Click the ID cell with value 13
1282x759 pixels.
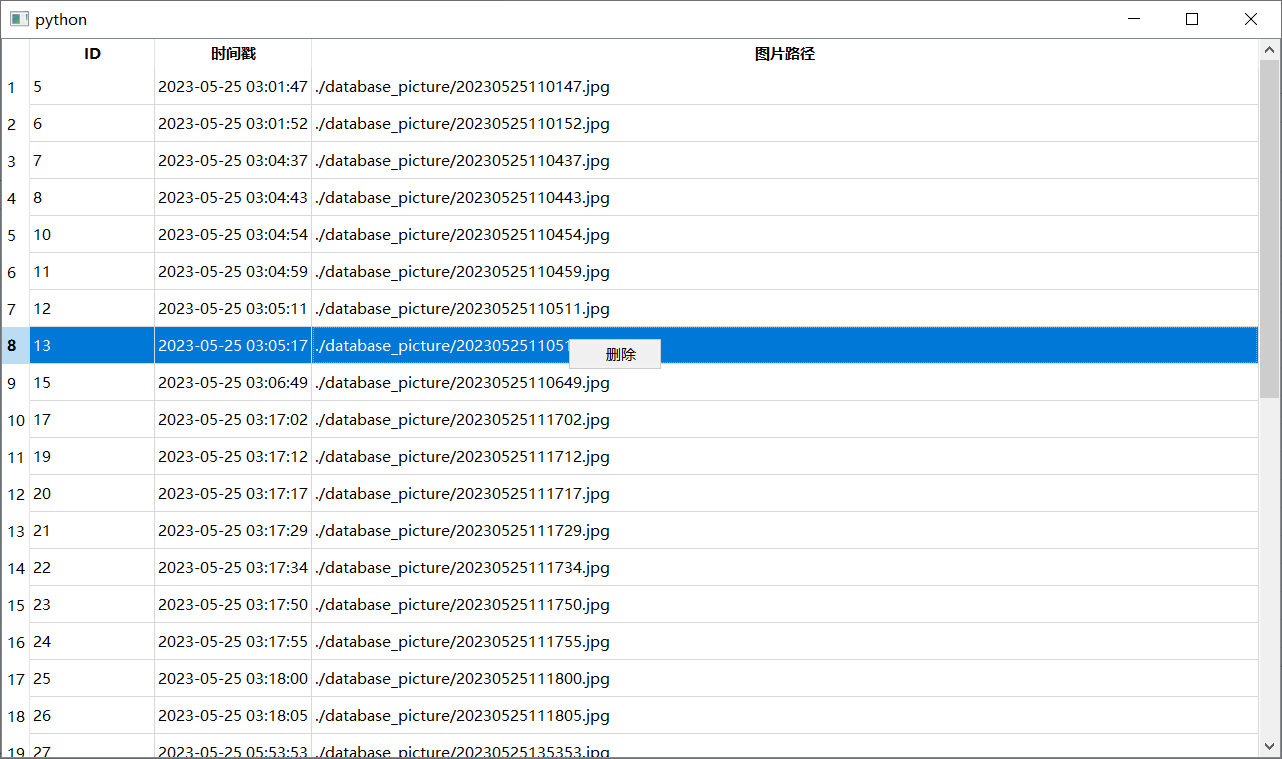click(92, 346)
